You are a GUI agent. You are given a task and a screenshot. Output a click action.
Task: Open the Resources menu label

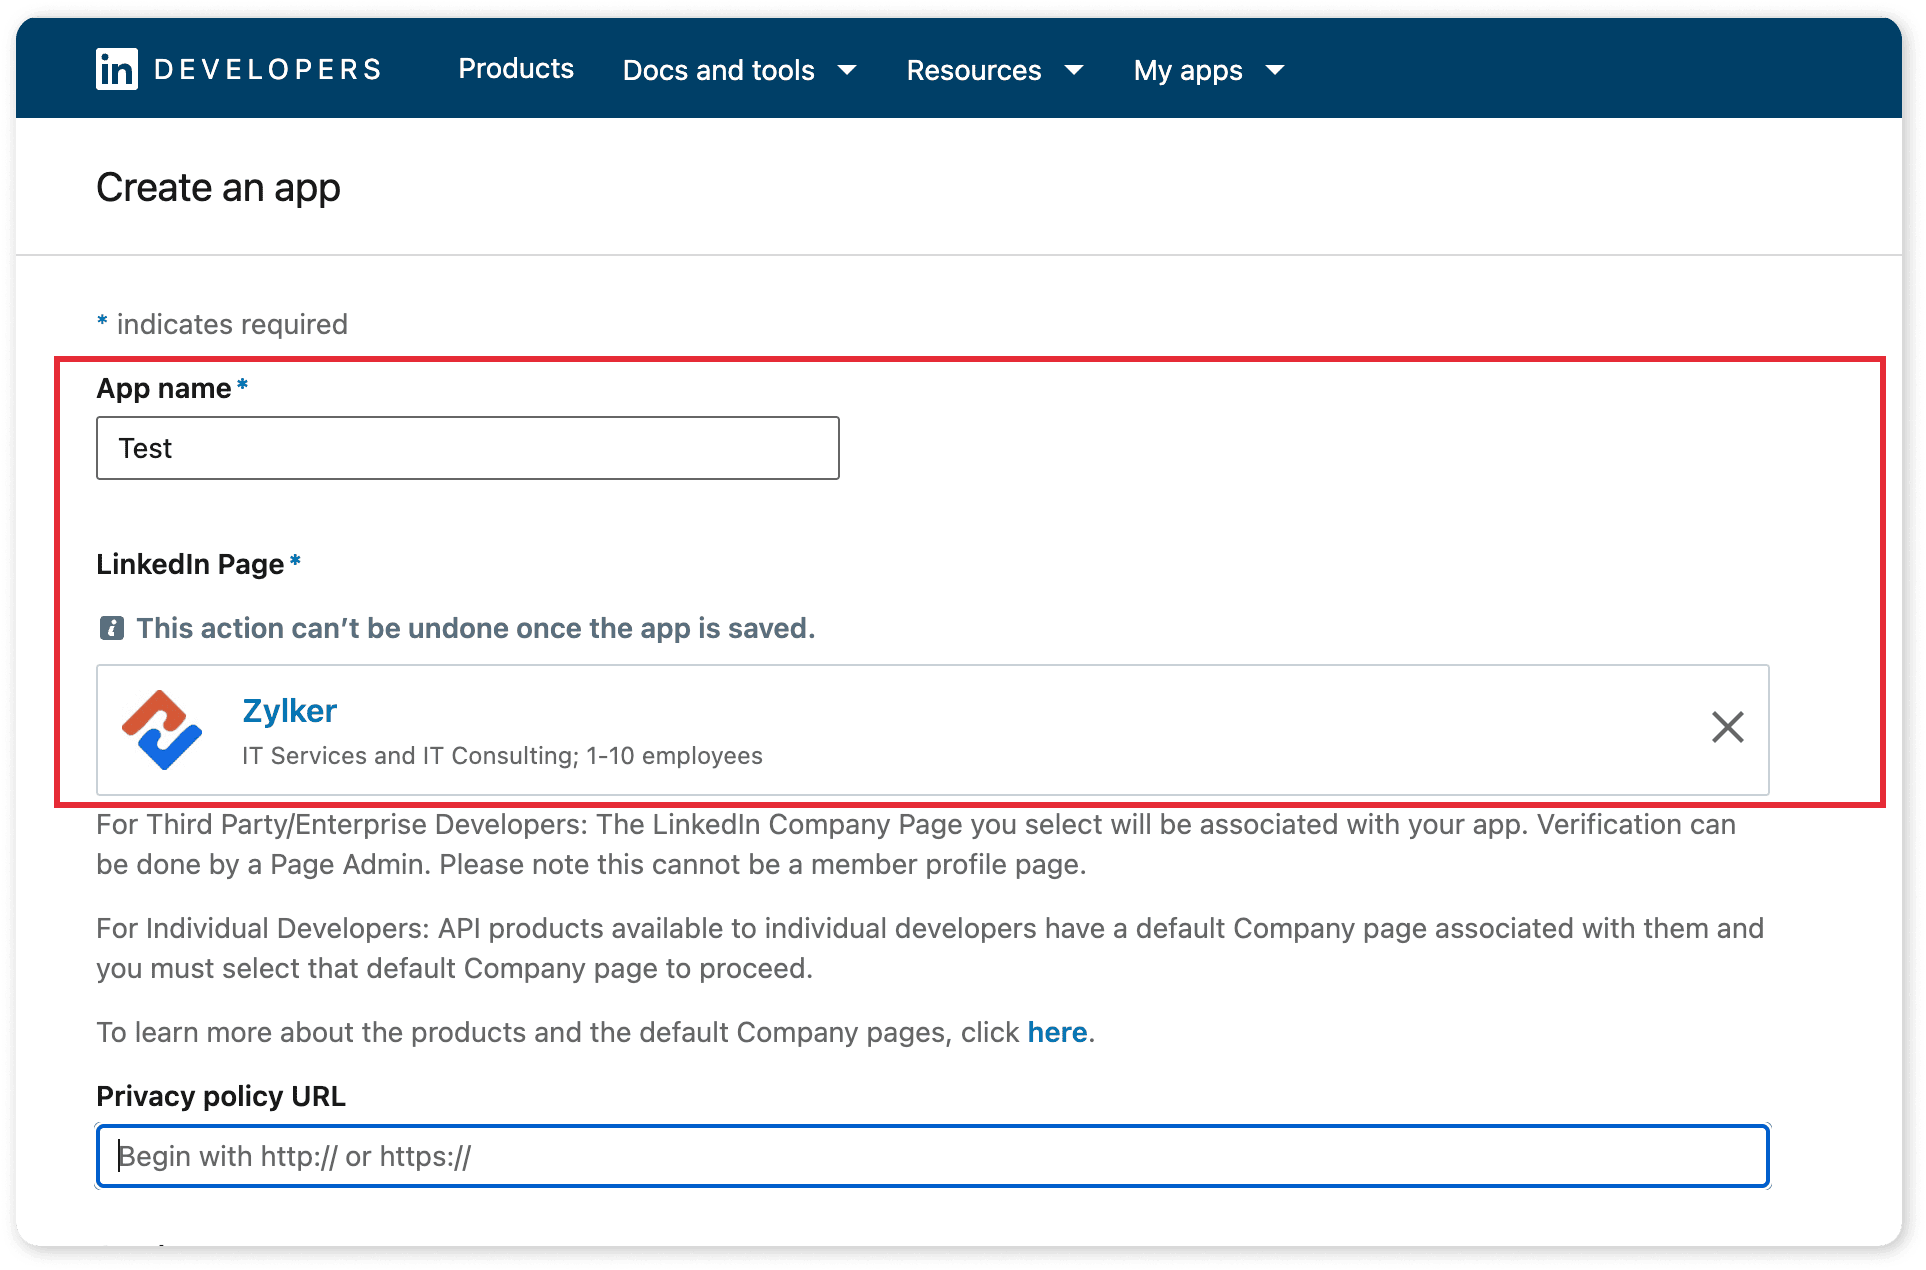[973, 70]
